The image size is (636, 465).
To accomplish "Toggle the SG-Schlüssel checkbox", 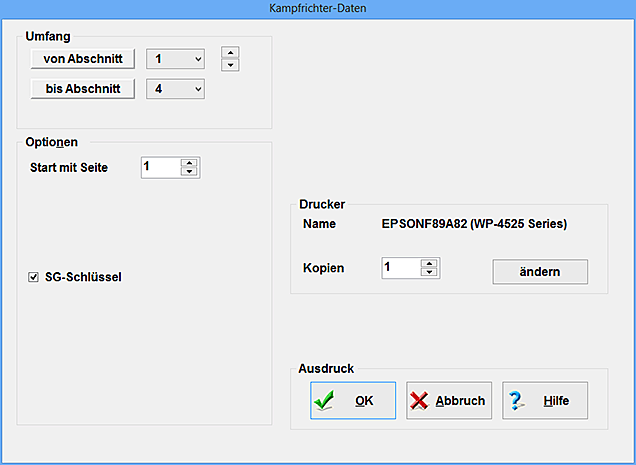I will (x=34, y=278).
